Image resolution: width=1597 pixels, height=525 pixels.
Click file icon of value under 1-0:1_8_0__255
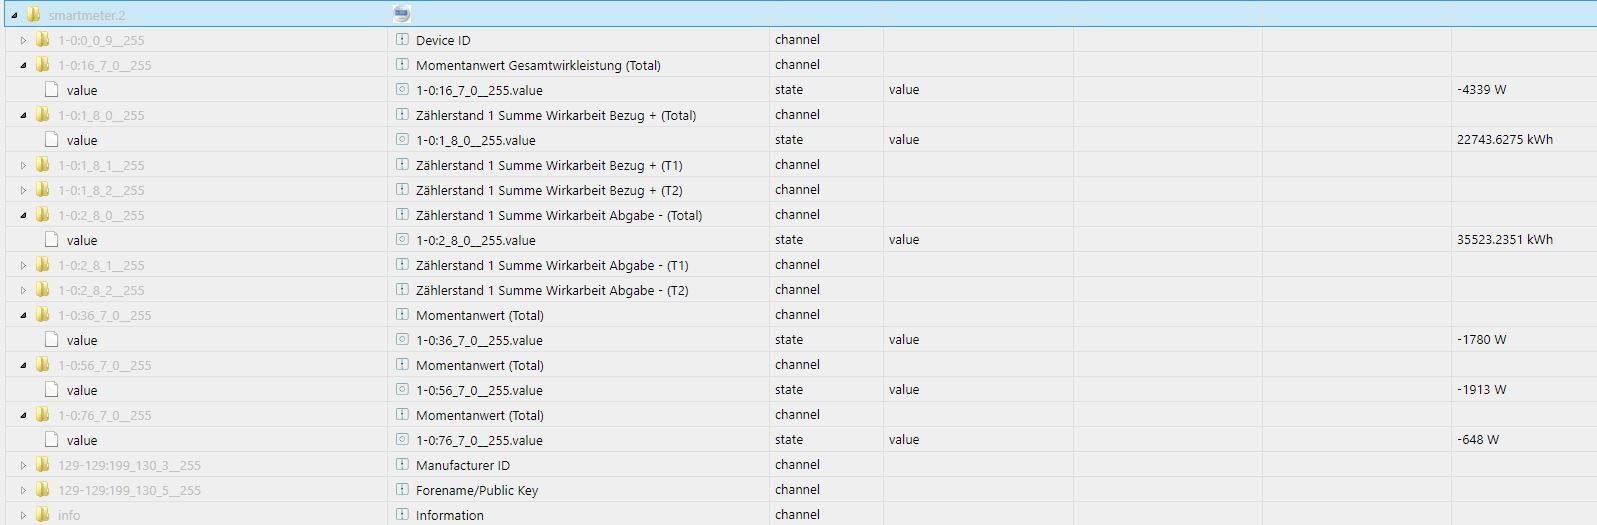point(52,140)
